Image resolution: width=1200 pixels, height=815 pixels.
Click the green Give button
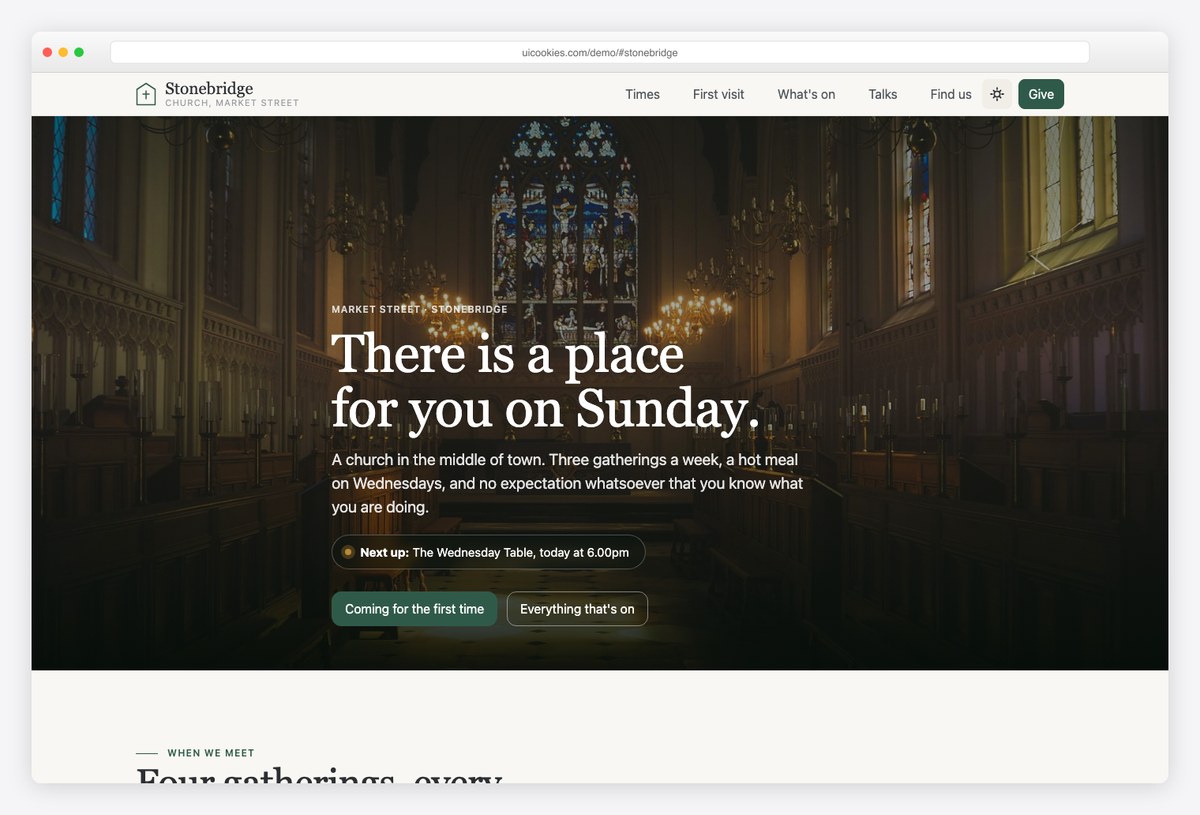click(x=1041, y=94)
